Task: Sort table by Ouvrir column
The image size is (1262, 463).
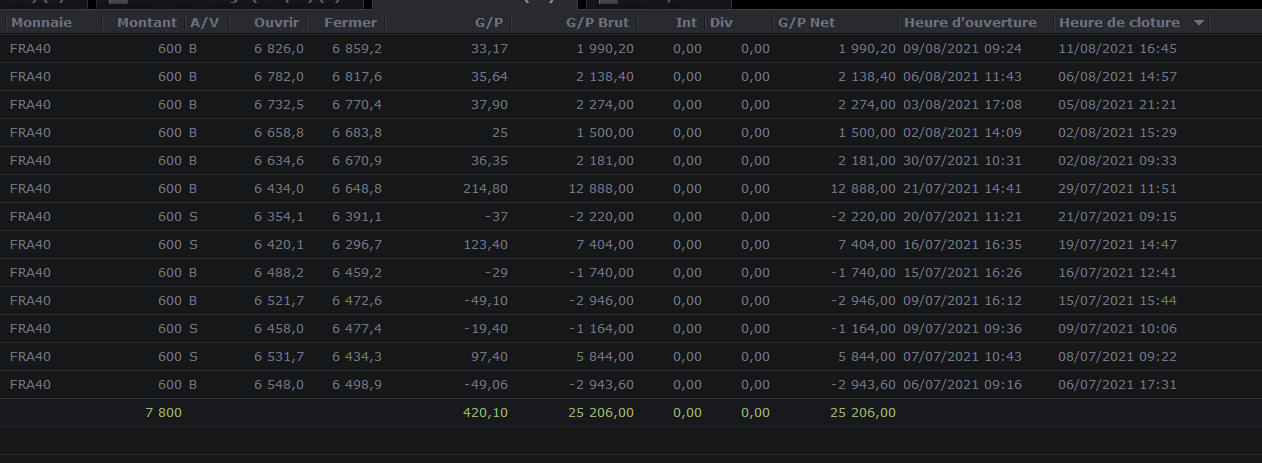Action: [x=278, y=22]
